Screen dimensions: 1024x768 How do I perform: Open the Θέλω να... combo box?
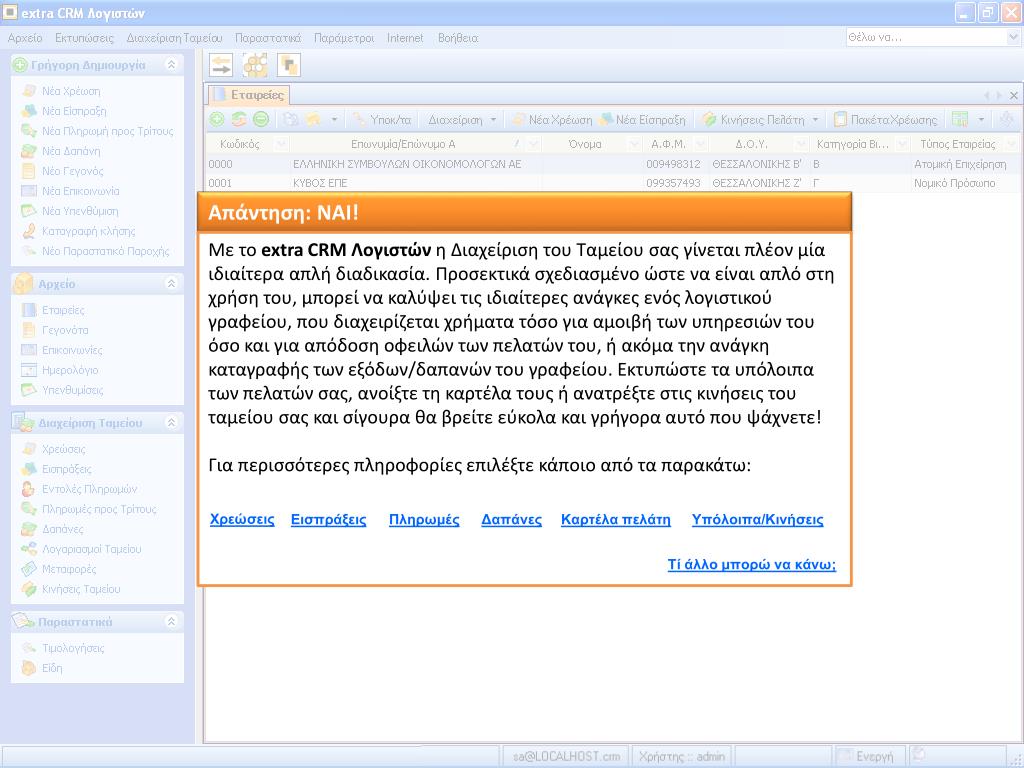(x=1013, y=38)
